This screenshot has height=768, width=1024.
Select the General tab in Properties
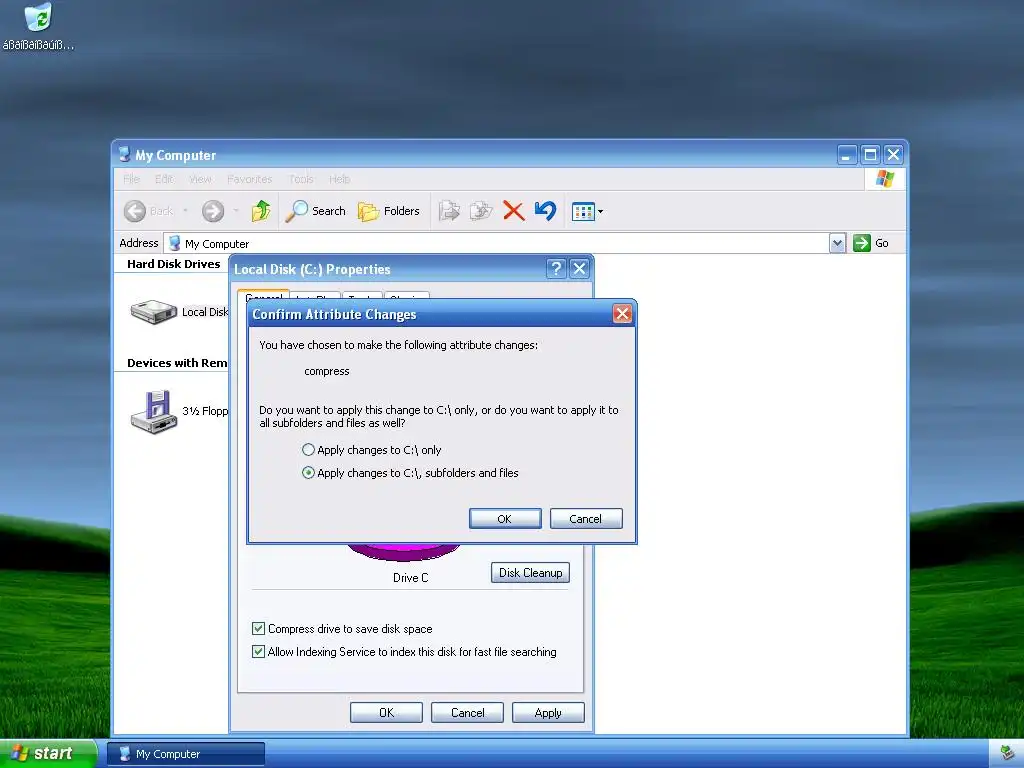point(263,295)
